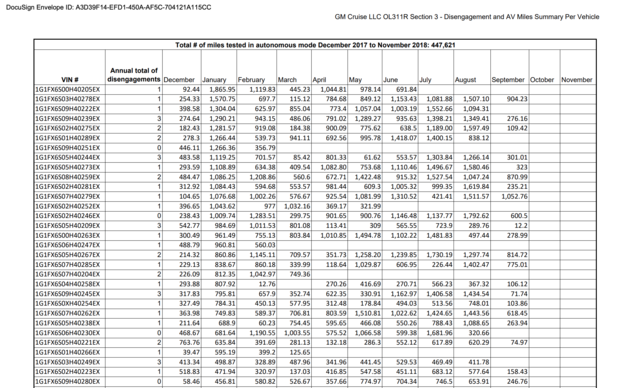Click VIN cell 1G1FX6S09H40251EX

click(68, 148)
